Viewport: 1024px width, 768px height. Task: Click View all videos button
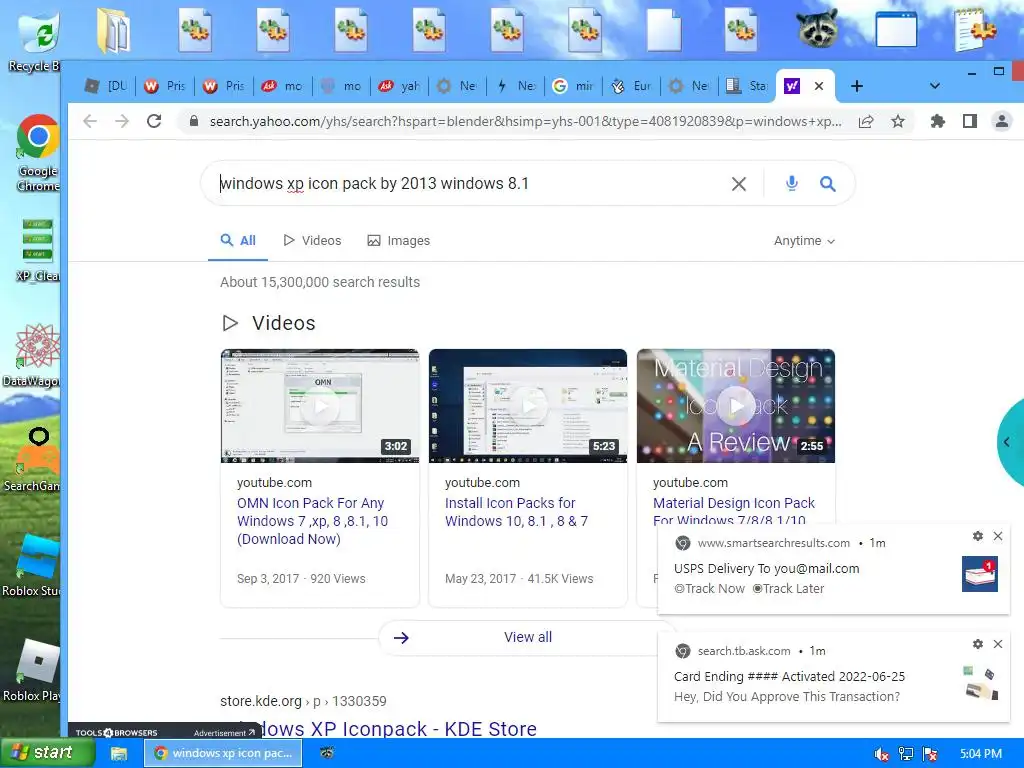[x=528, y=637]
